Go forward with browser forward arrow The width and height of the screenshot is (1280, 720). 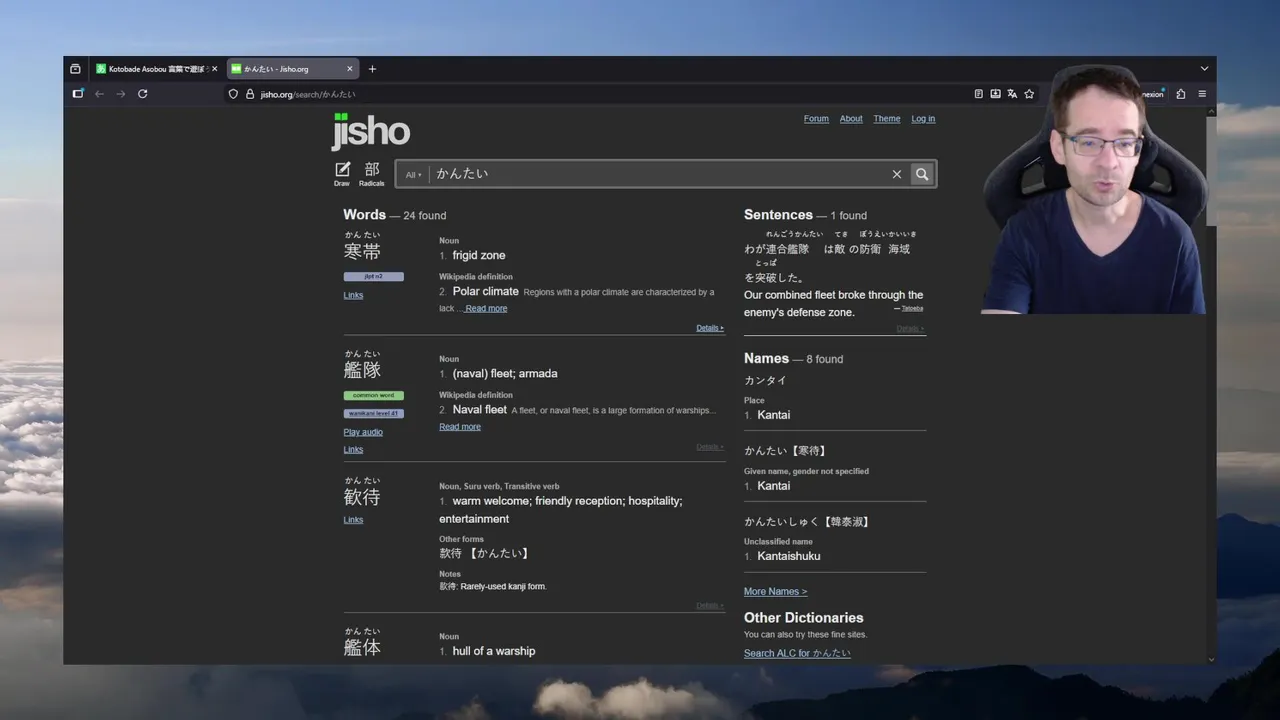pyautogui.click(x=121, y=94)
